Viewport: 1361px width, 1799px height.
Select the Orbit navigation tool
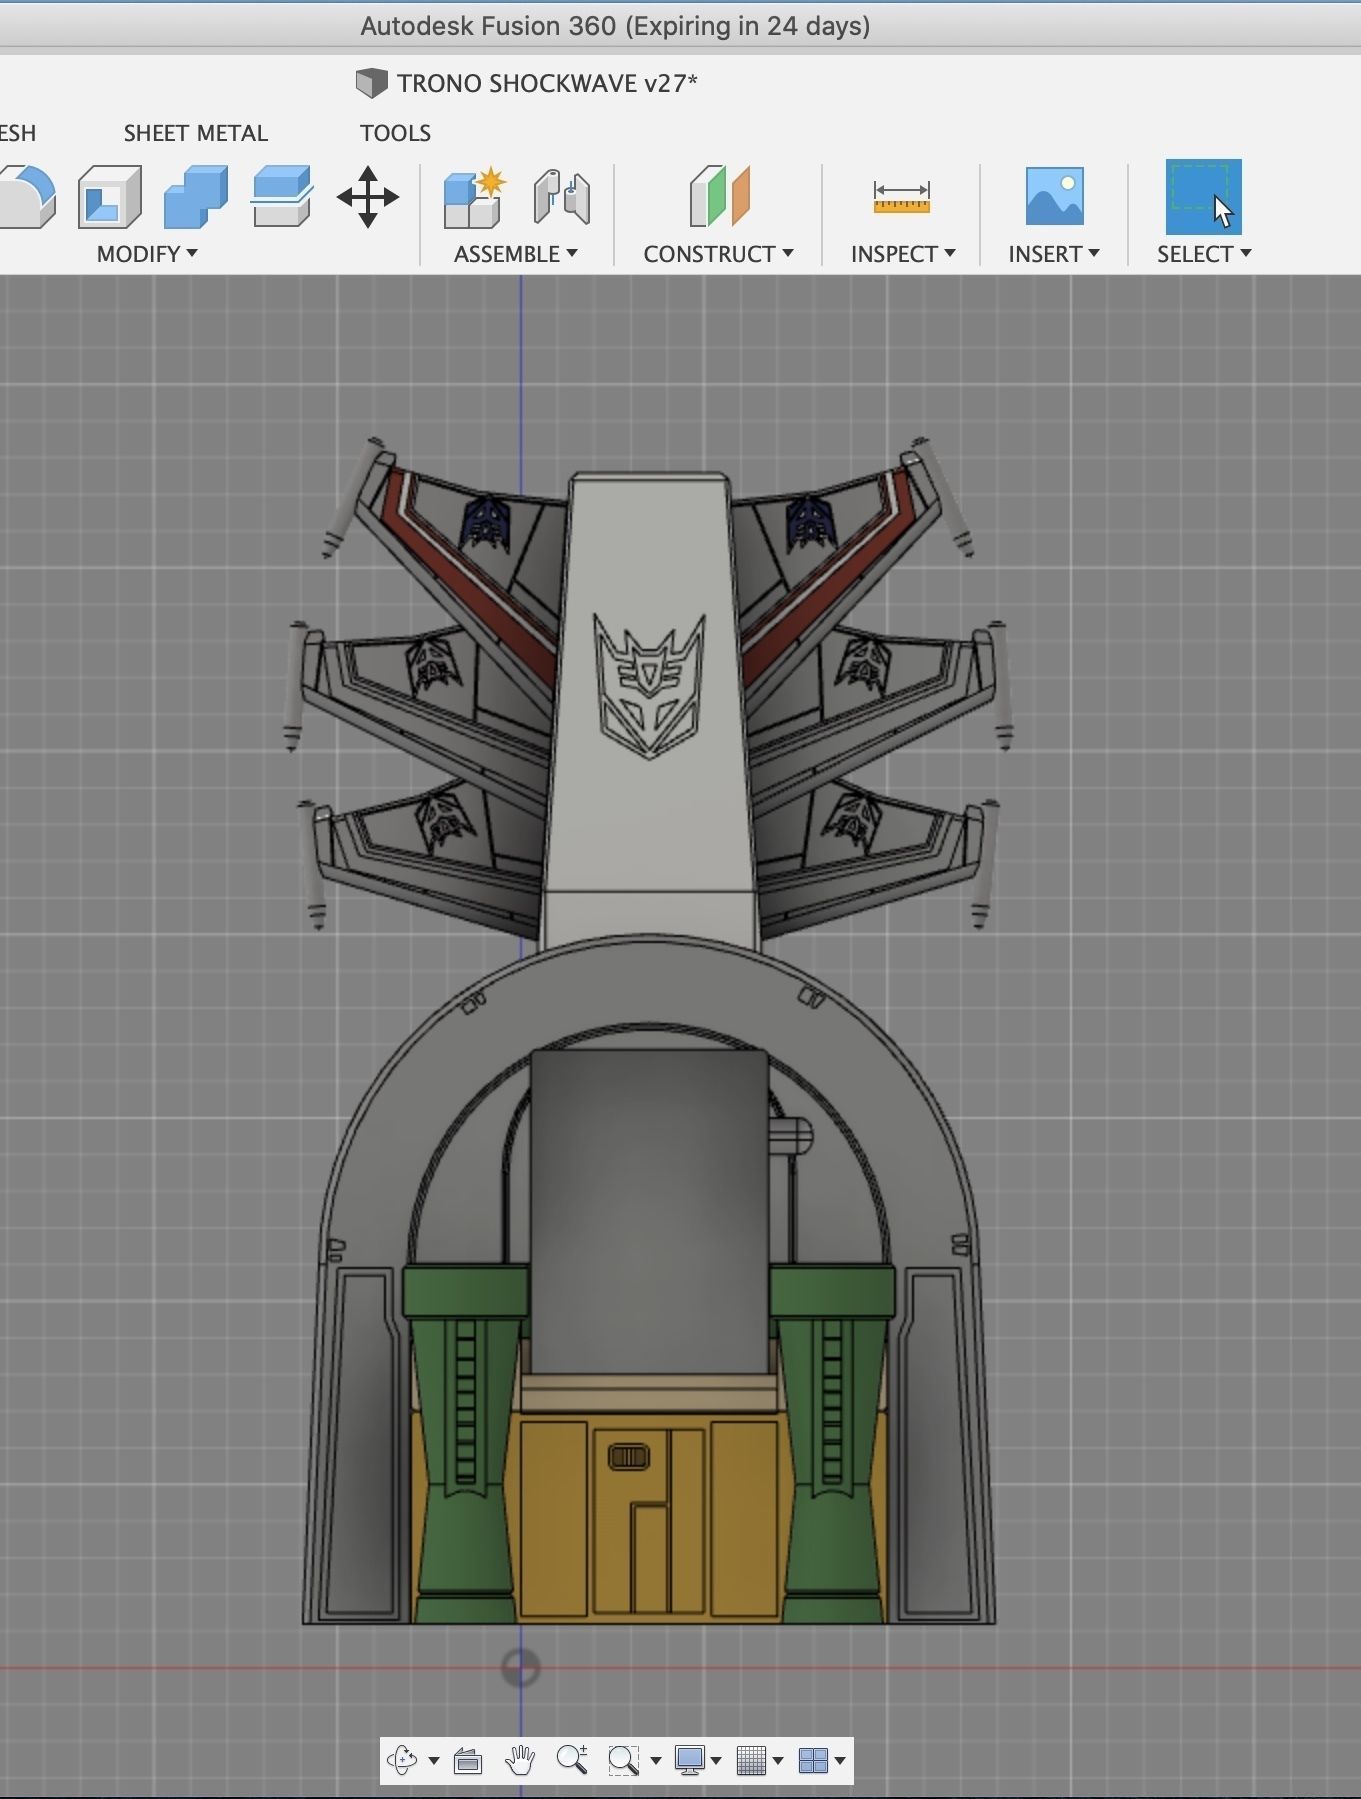pyautogui.click(x=403, y=1760)
